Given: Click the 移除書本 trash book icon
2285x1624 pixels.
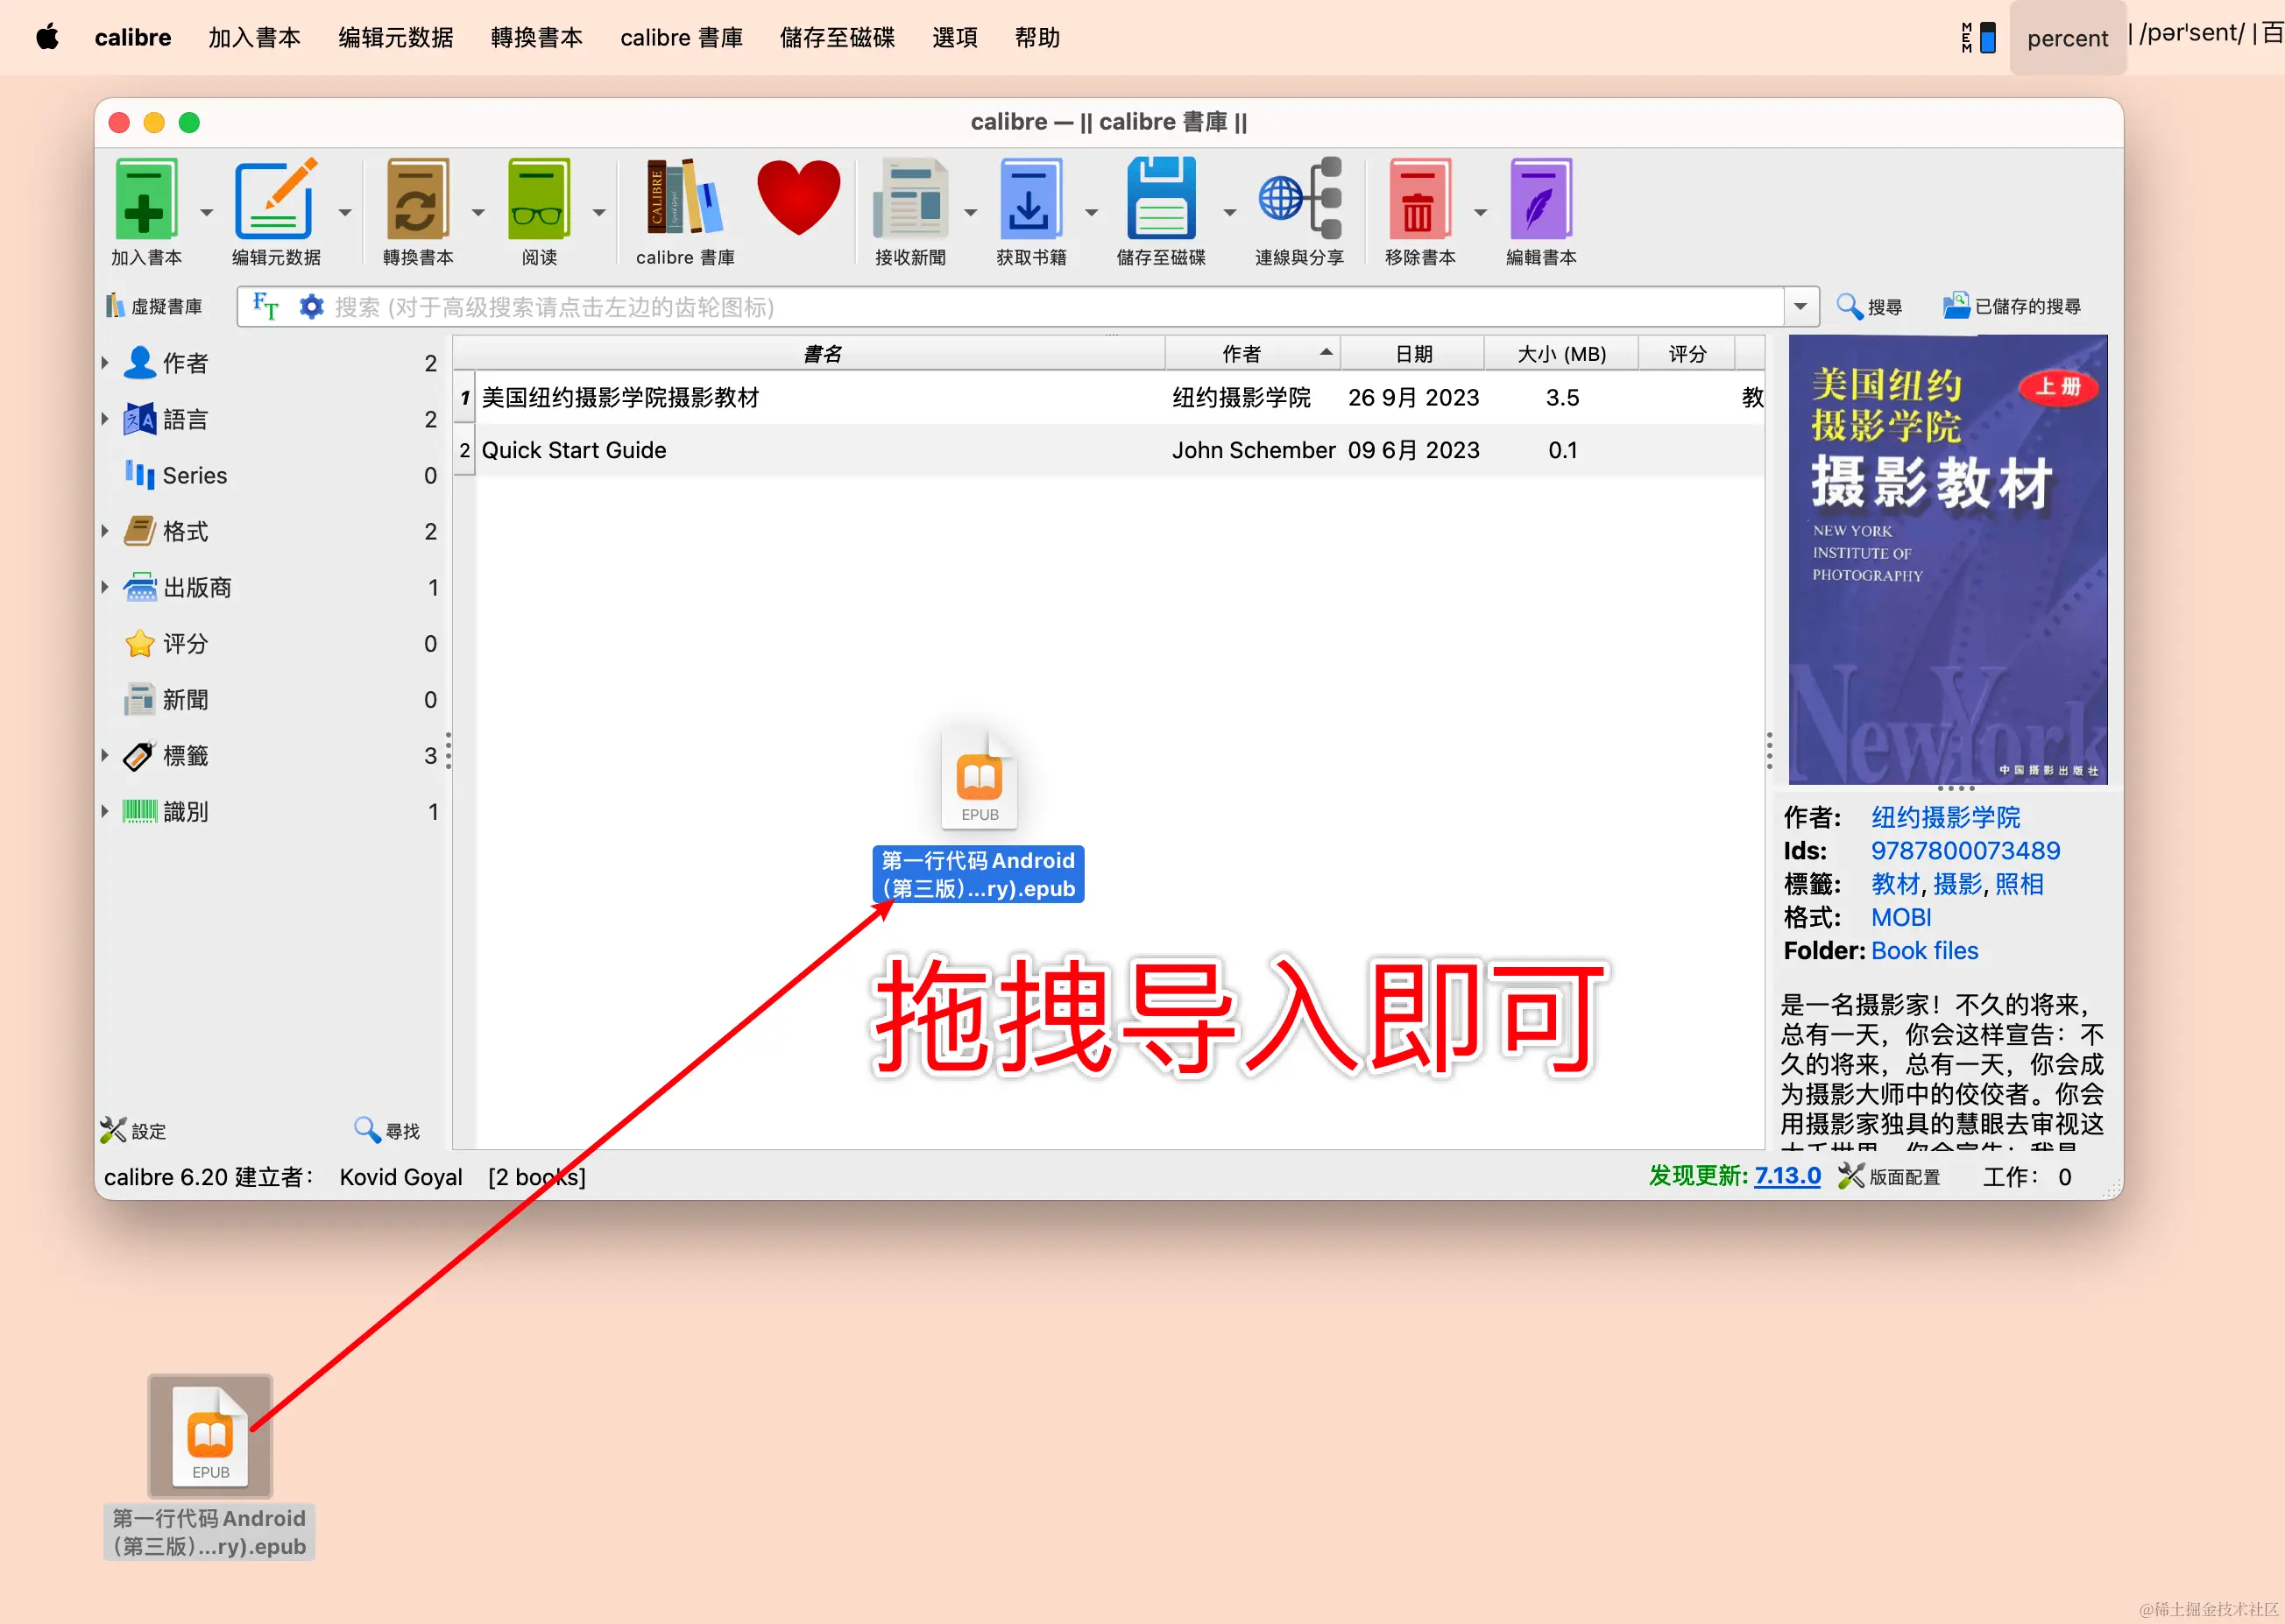Looking at the screenshot, I should tap(1419, 200).
